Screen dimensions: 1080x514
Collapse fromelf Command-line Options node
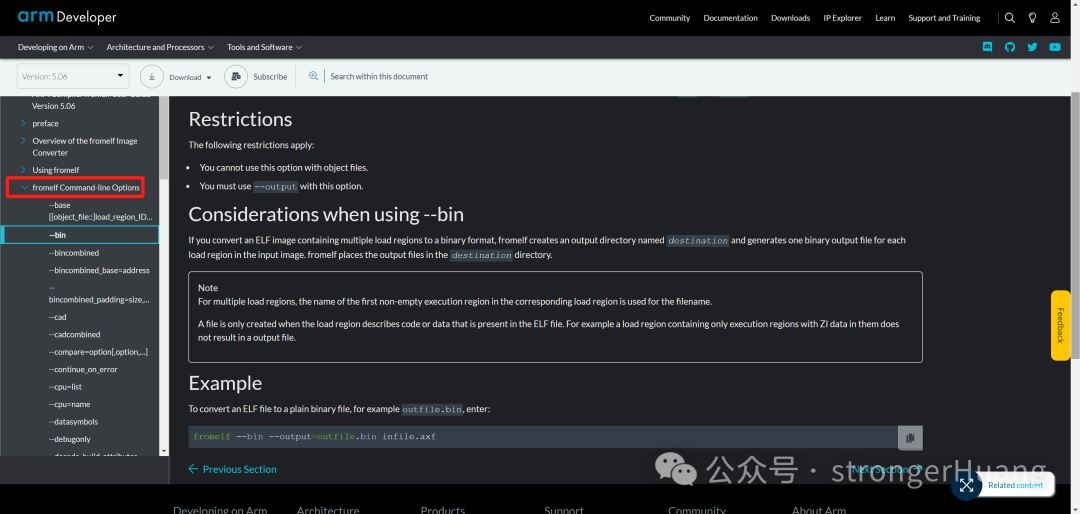point(24,187)
